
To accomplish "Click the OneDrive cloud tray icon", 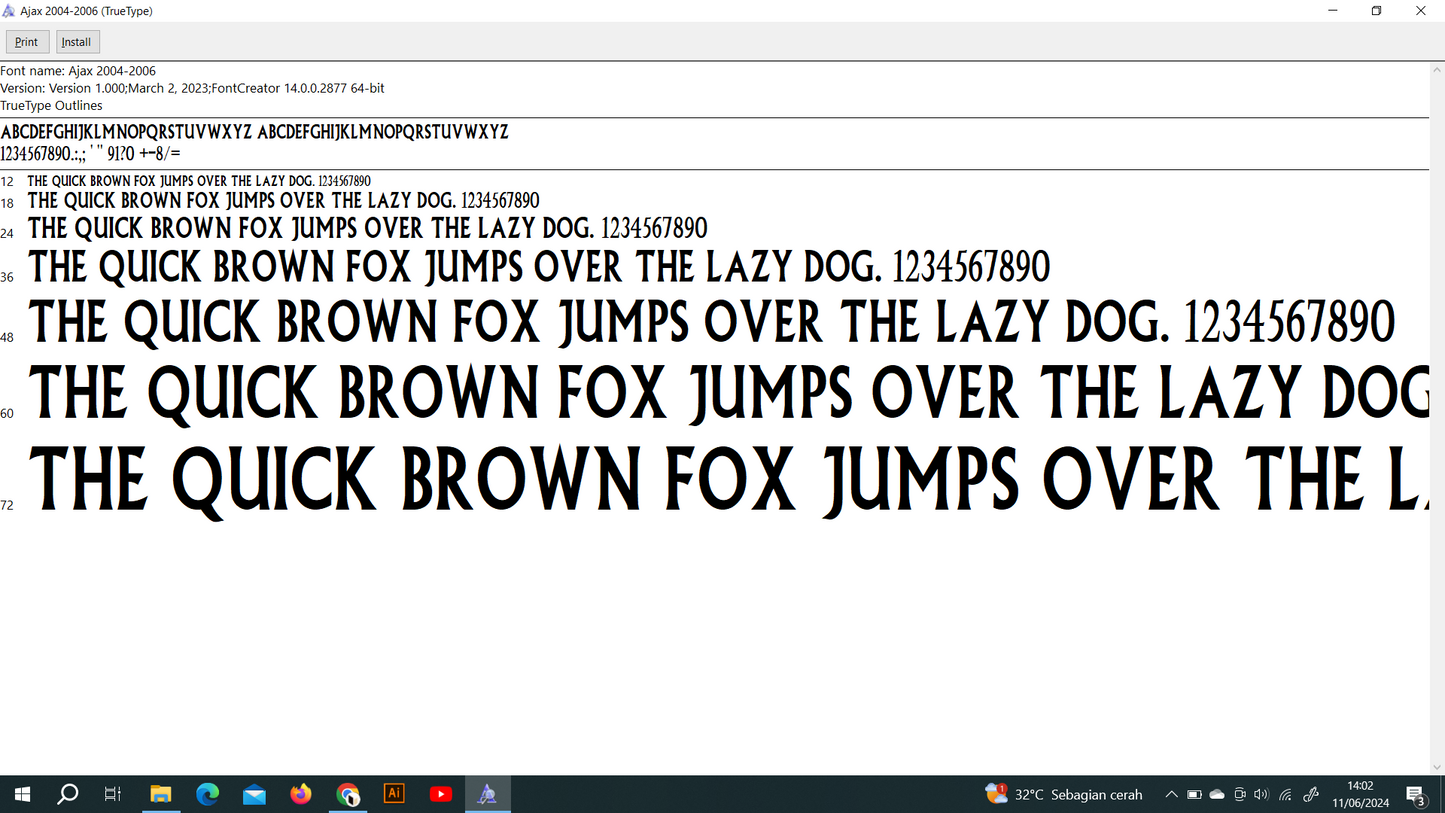I will (x=1217, y=795).
